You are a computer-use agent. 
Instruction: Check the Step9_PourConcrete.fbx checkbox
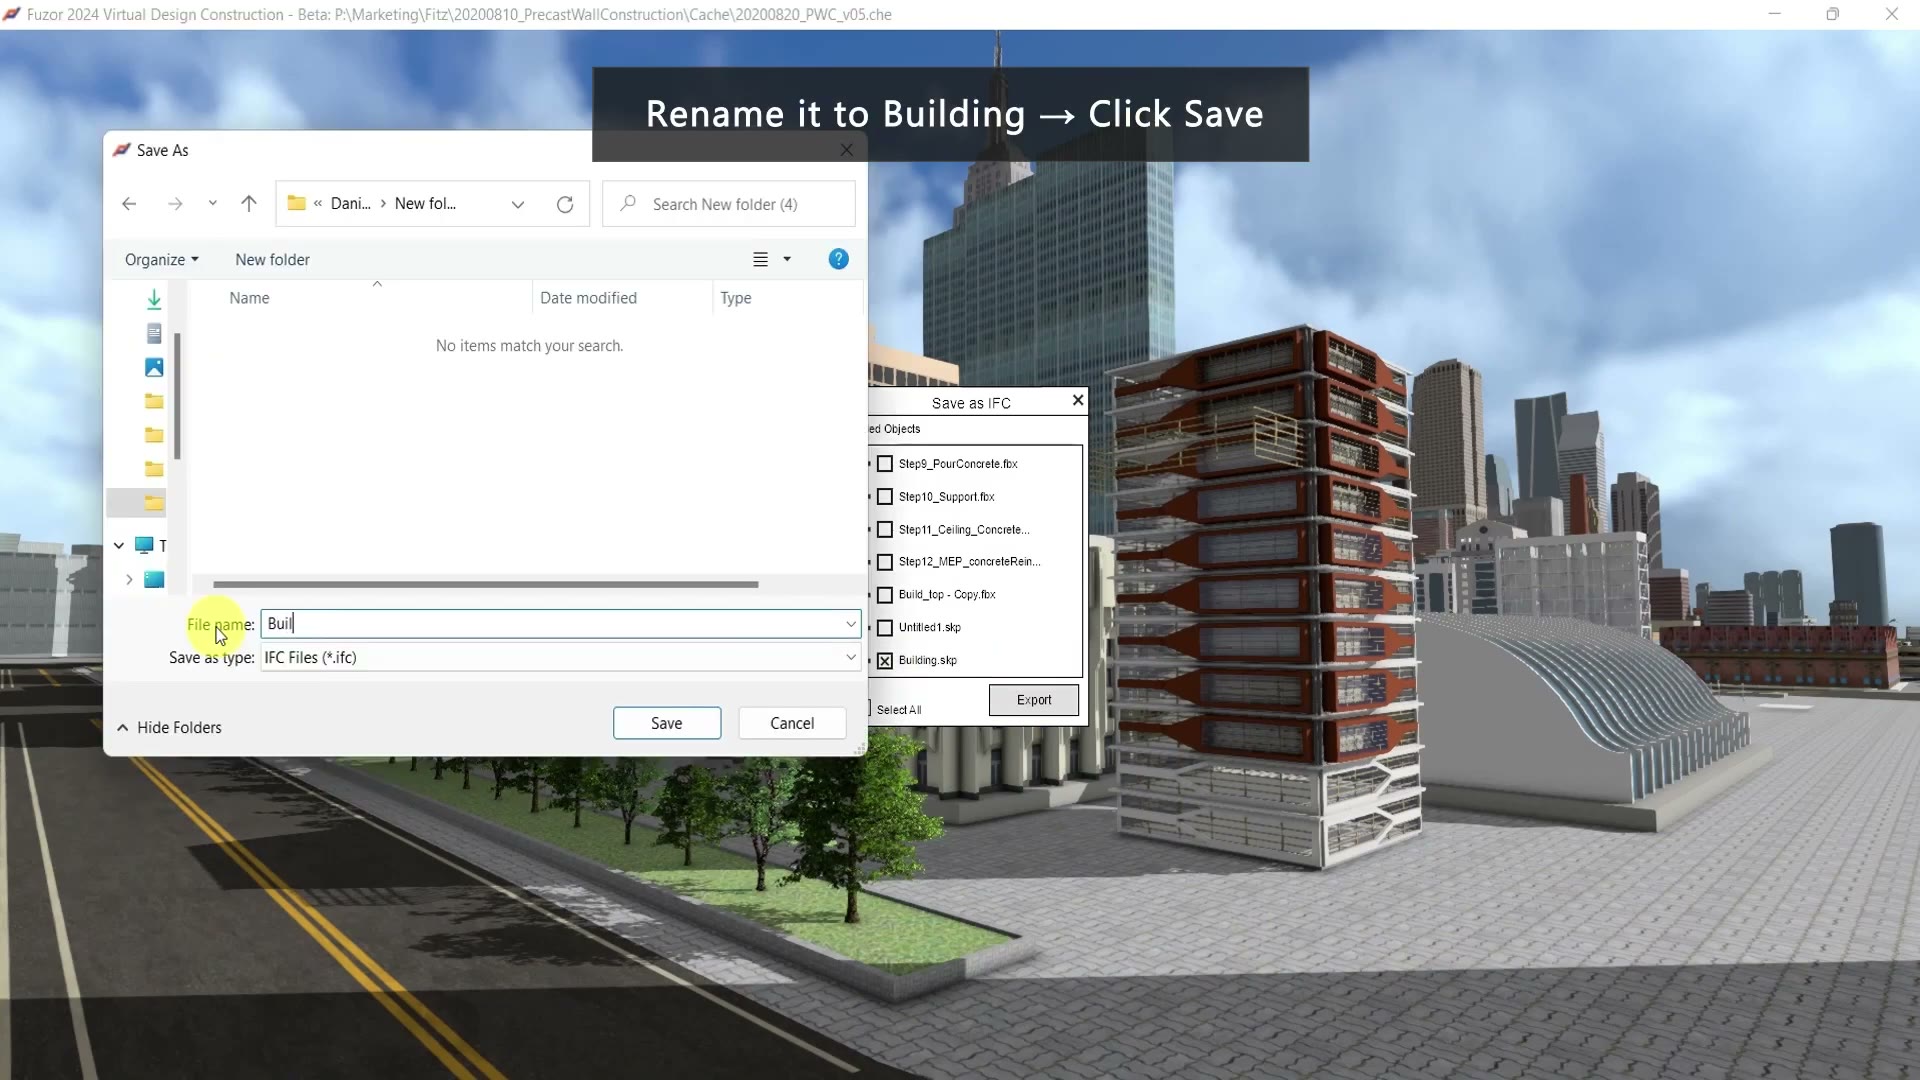885,464
